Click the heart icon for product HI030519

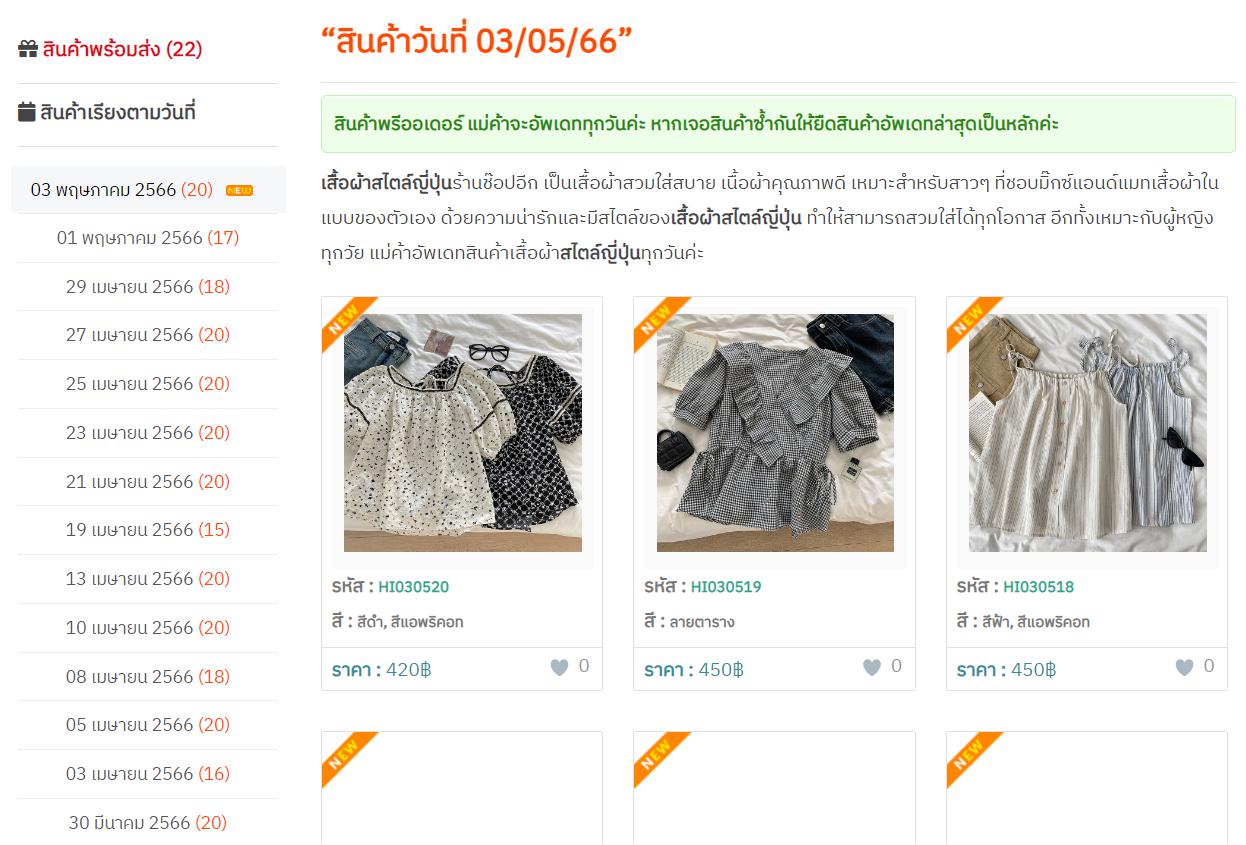point(872,667)
